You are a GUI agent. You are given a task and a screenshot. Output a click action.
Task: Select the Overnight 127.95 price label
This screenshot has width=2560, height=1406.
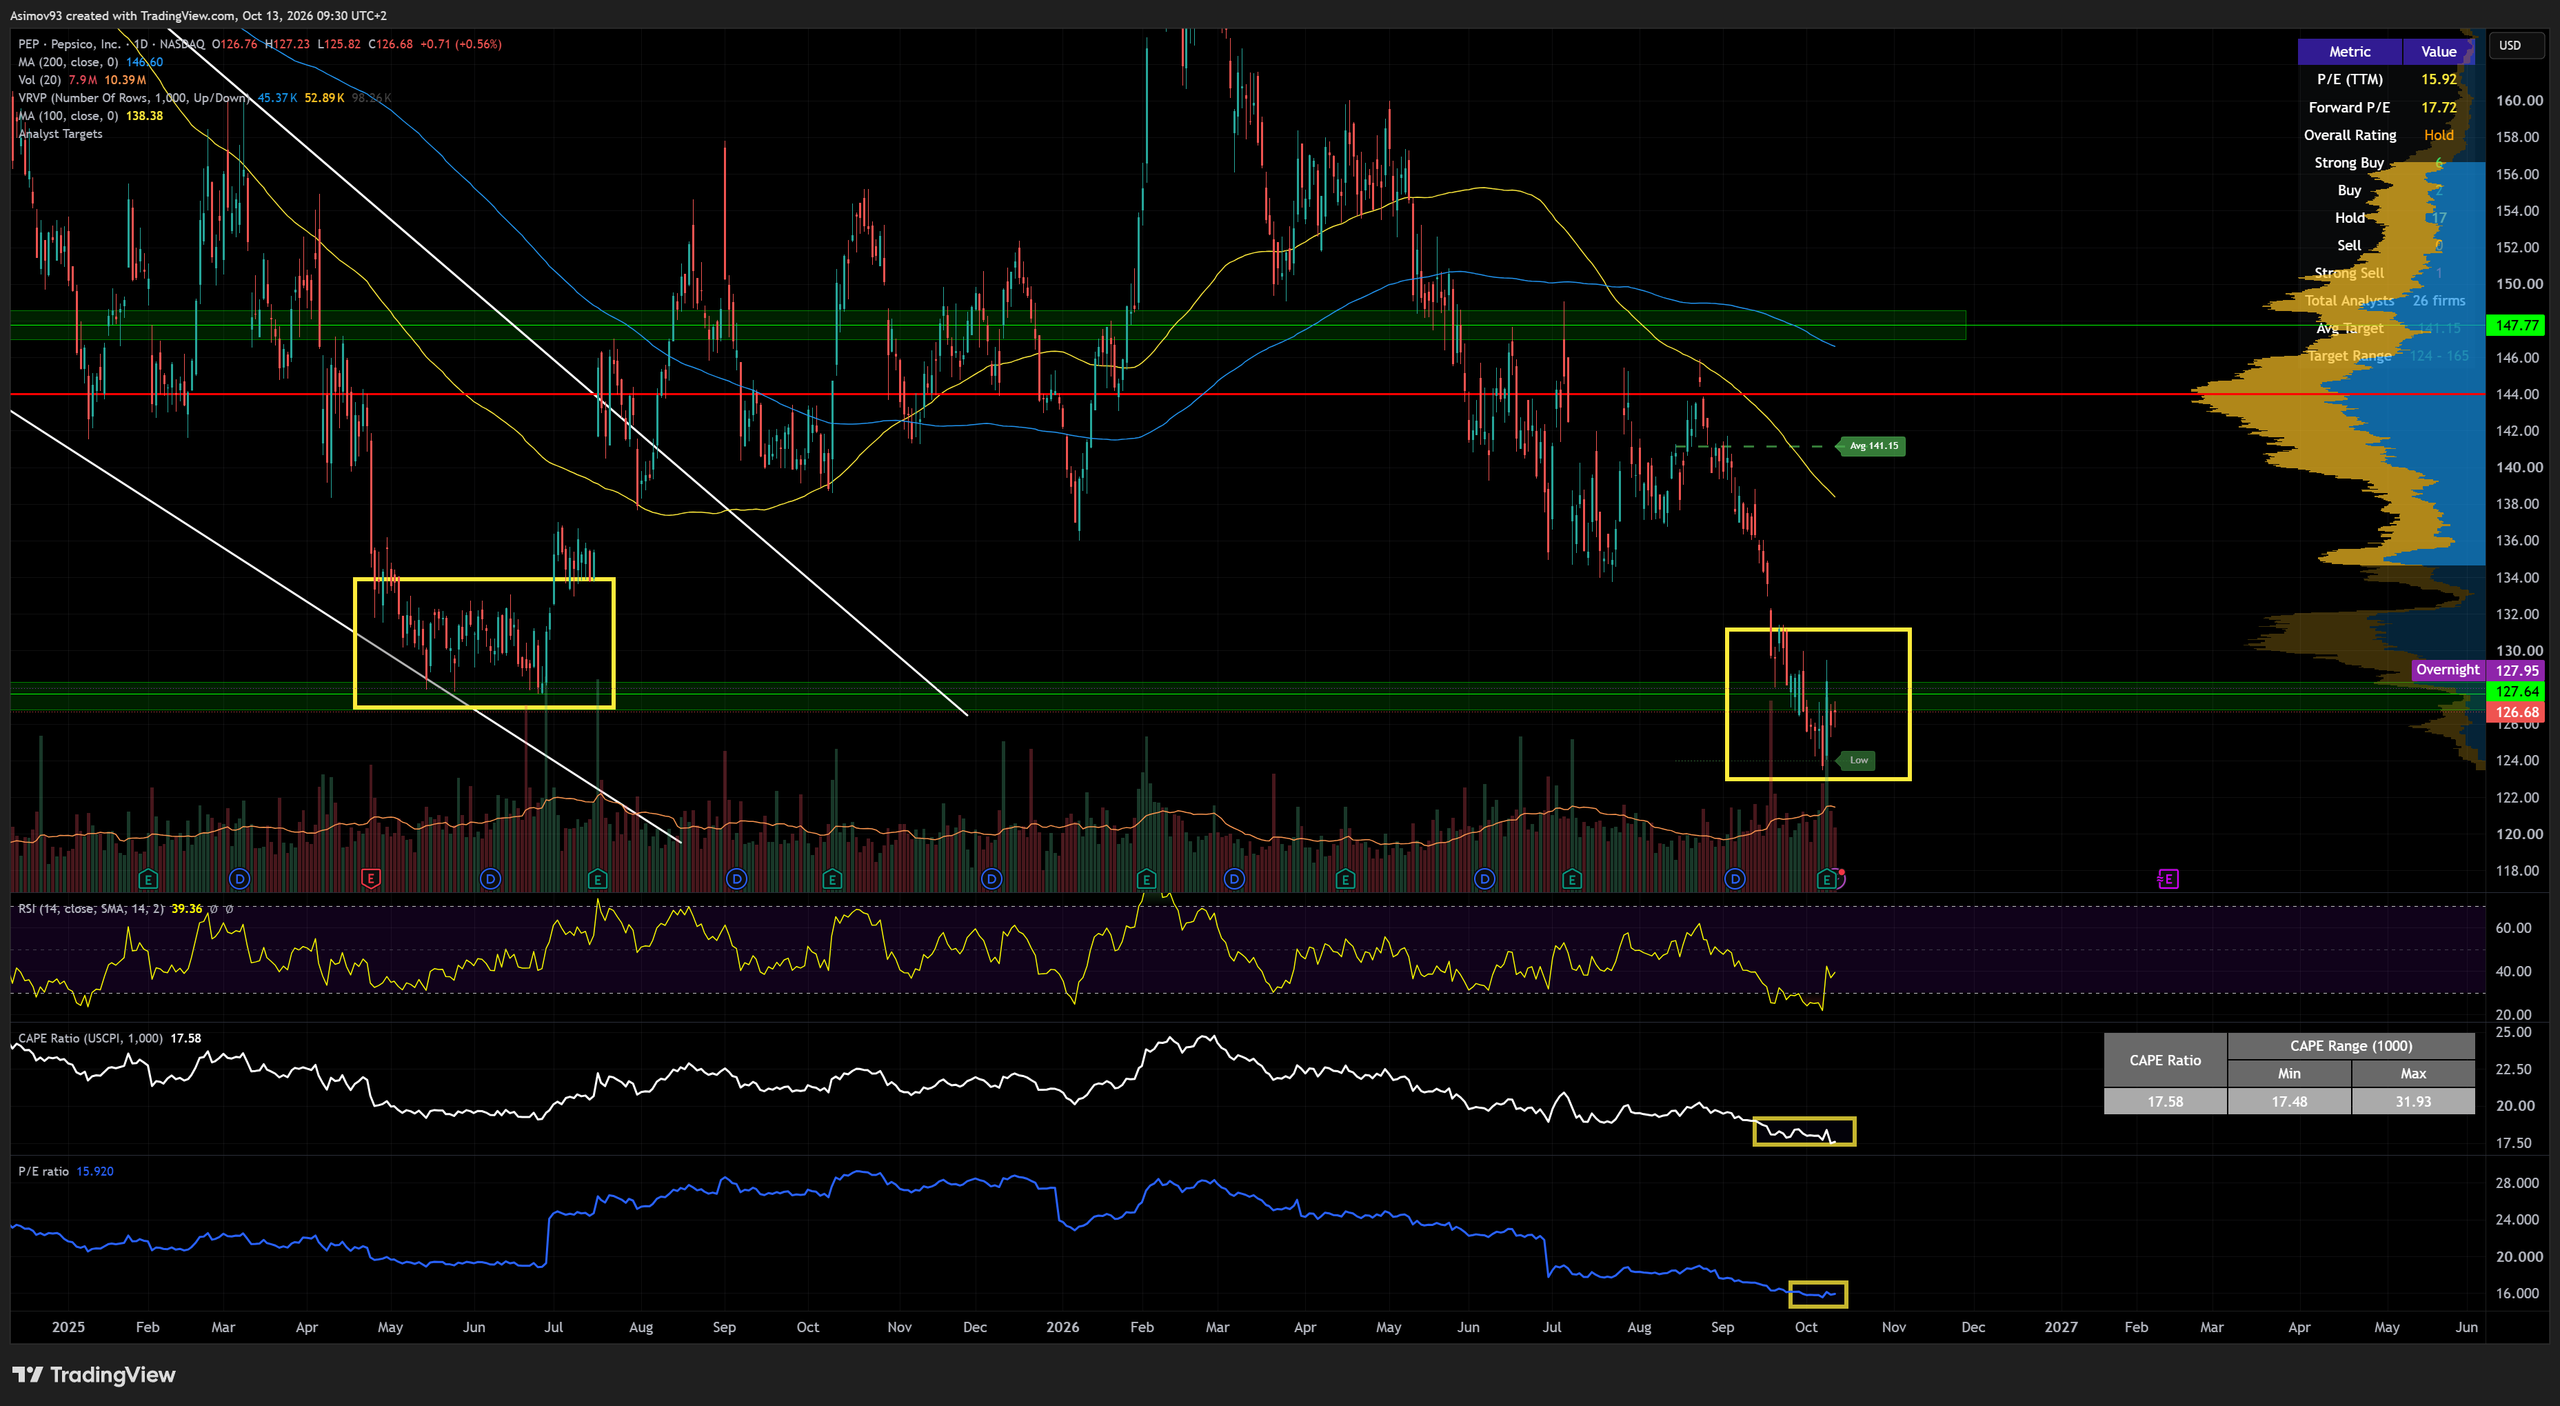2478,670
